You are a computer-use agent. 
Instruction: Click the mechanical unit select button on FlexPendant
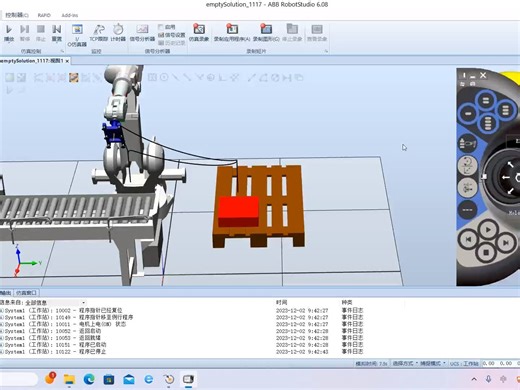(x=468, y=144)
